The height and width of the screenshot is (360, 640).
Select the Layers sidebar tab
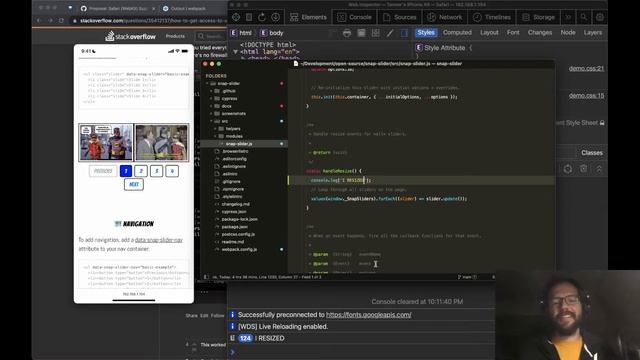tap(593, 33)
